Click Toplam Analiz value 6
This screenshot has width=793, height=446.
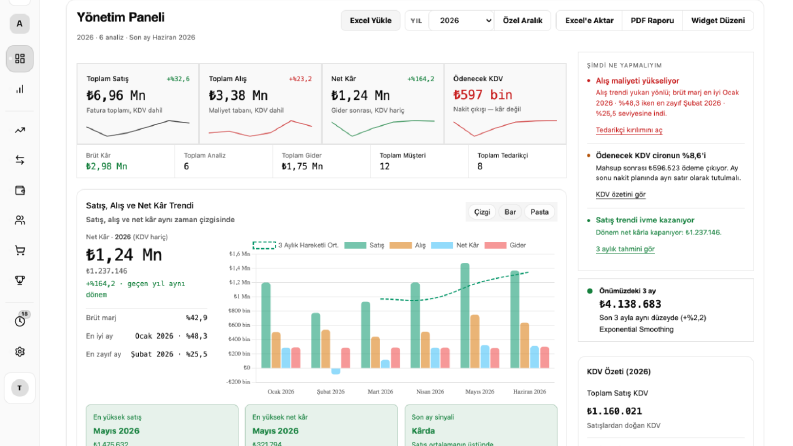[186, 166]
